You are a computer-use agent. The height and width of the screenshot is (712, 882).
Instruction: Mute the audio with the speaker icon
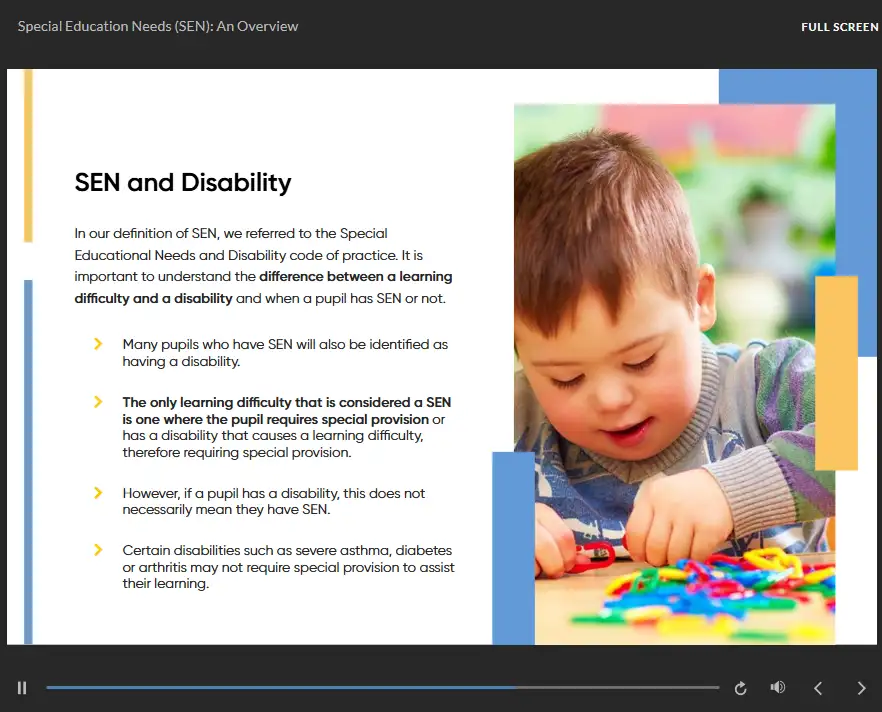777,688
